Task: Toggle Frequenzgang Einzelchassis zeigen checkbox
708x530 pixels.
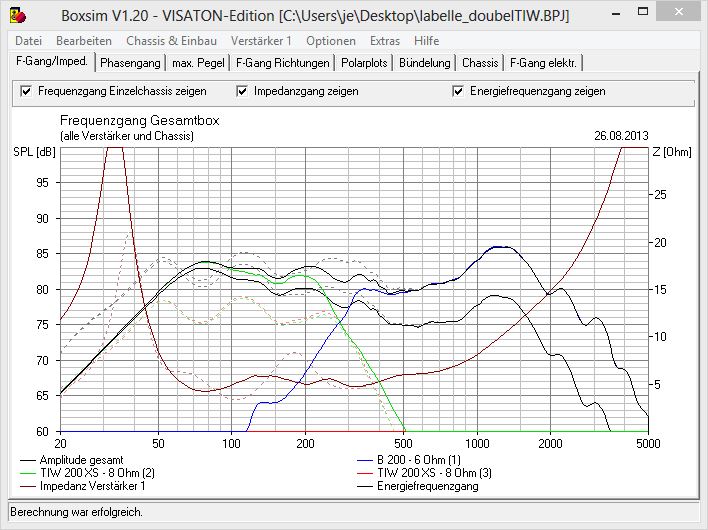Action: (26, 91)
